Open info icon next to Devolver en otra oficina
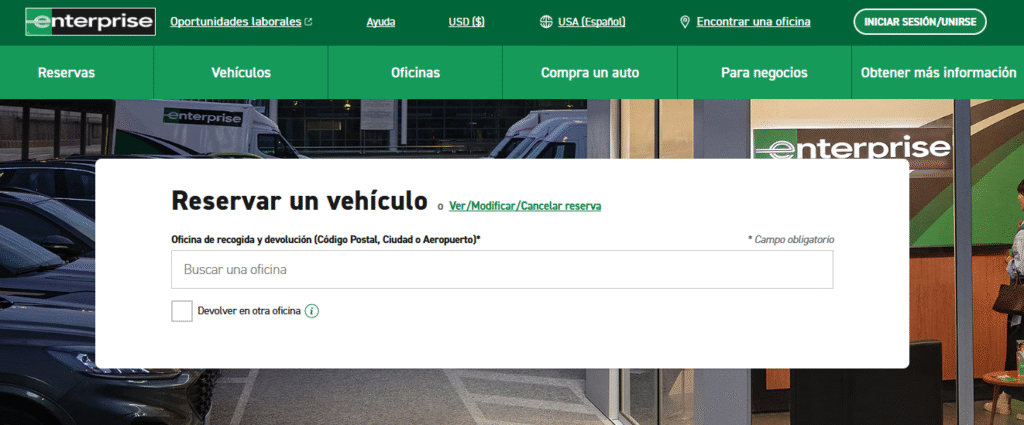Viewport: 1024px width, 425px height. [x=312, y=311]
